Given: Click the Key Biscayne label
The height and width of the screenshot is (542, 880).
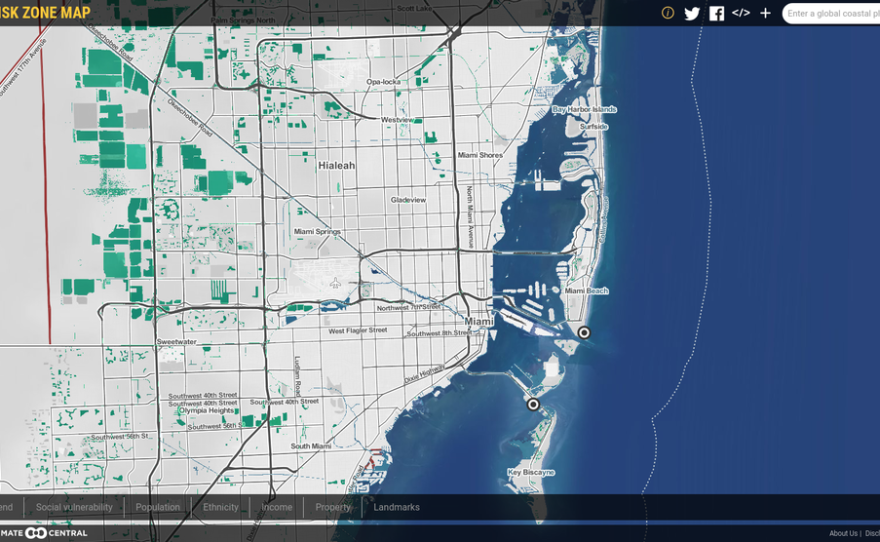Looking at the screenshot, I should [531, 472].
